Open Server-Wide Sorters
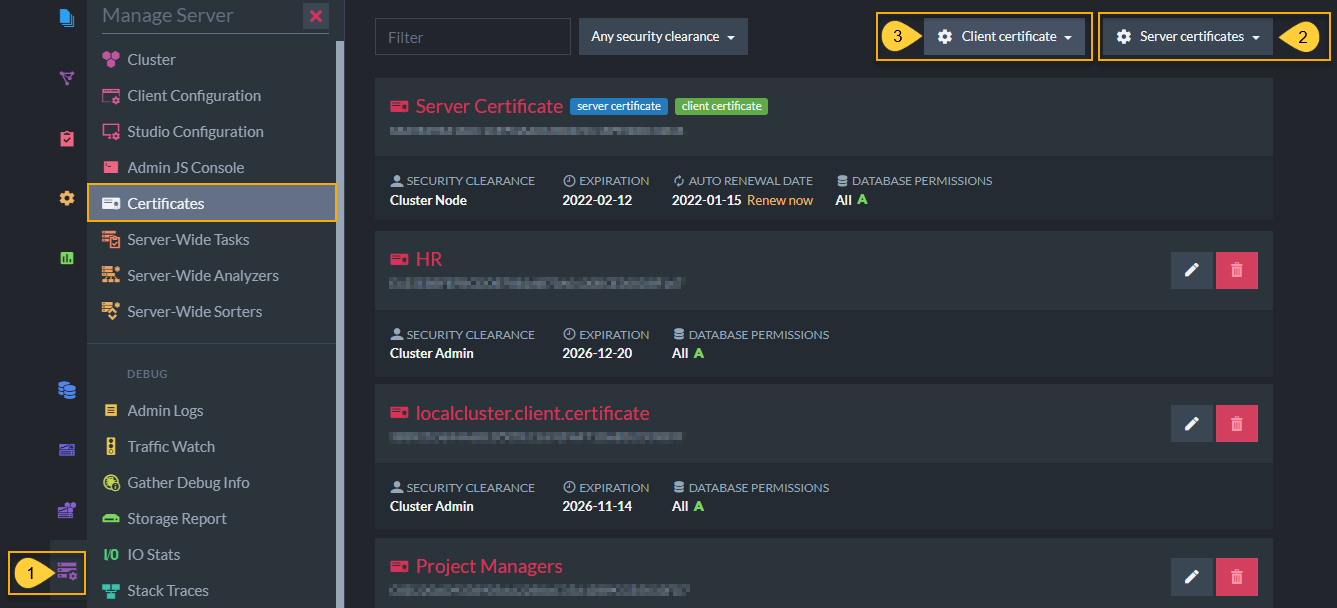This screenshot has height=608, width=1337. click(212, 312)
